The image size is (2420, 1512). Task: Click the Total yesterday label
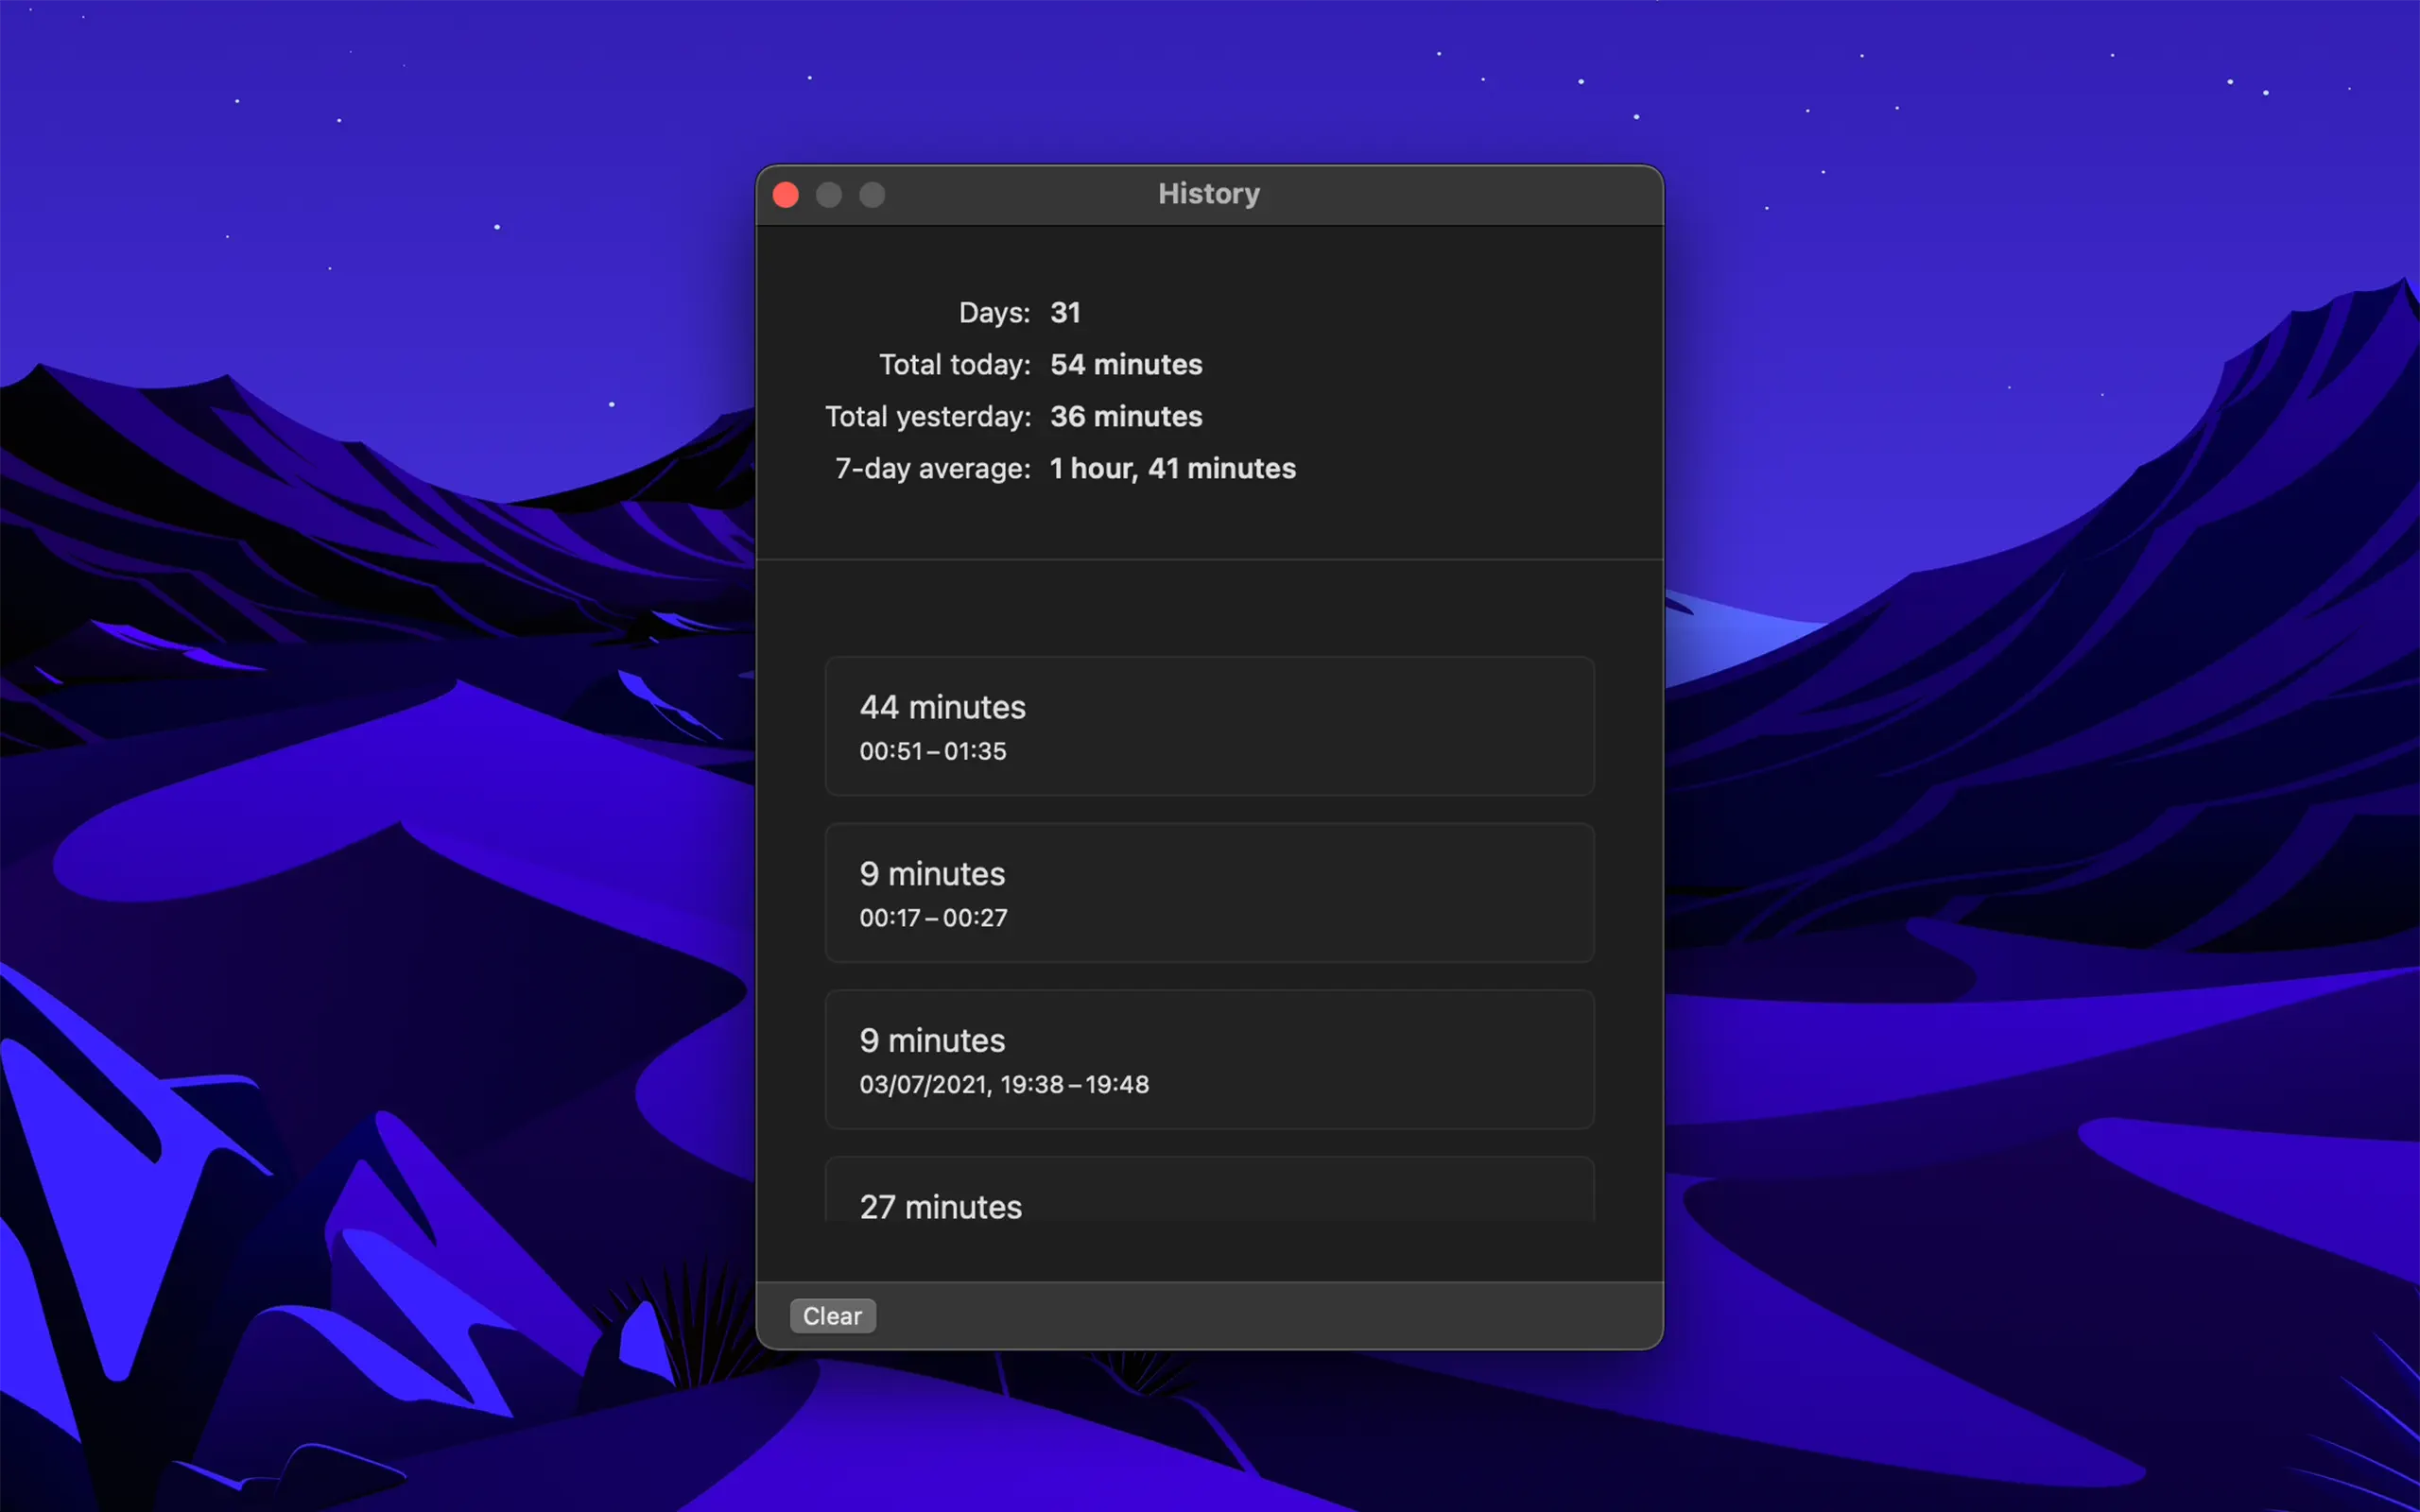(x=927, y=417)
